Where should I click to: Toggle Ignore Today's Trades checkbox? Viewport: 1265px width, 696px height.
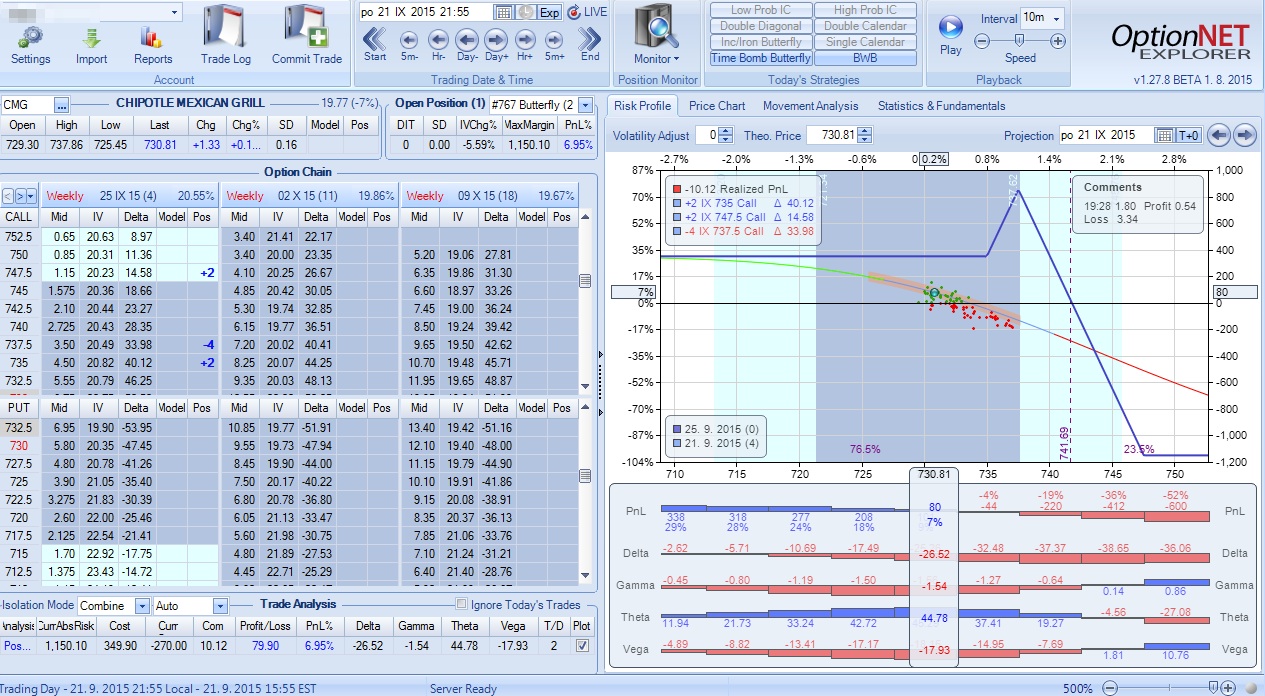pos(461,604)
